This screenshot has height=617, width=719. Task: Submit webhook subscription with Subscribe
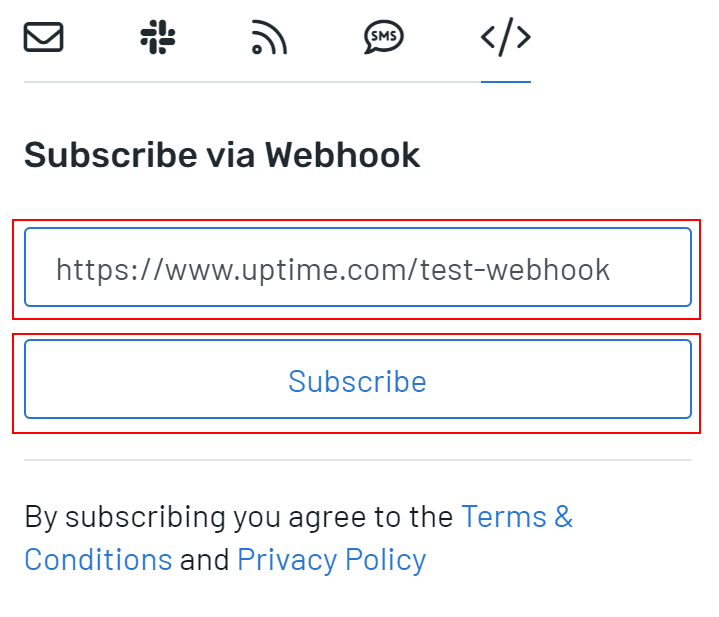(x=357, y=380)
